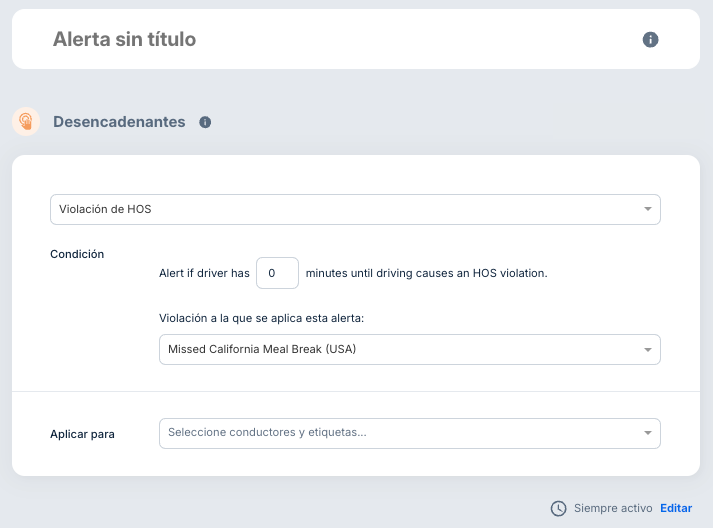The width and height of the screenshot is (713, 528).
Task: Click the "Alert if driver has" text
Action: pos(204,273)
